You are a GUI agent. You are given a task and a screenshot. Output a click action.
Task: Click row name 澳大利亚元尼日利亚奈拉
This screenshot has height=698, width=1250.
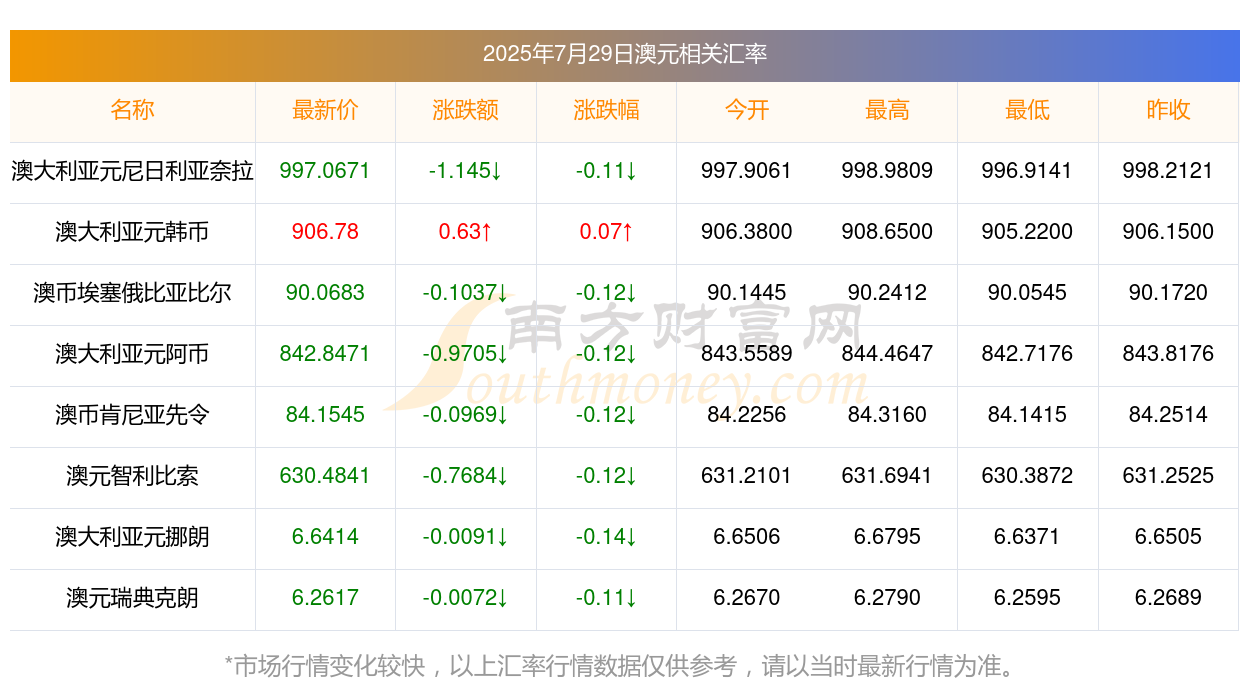[133, 171]
